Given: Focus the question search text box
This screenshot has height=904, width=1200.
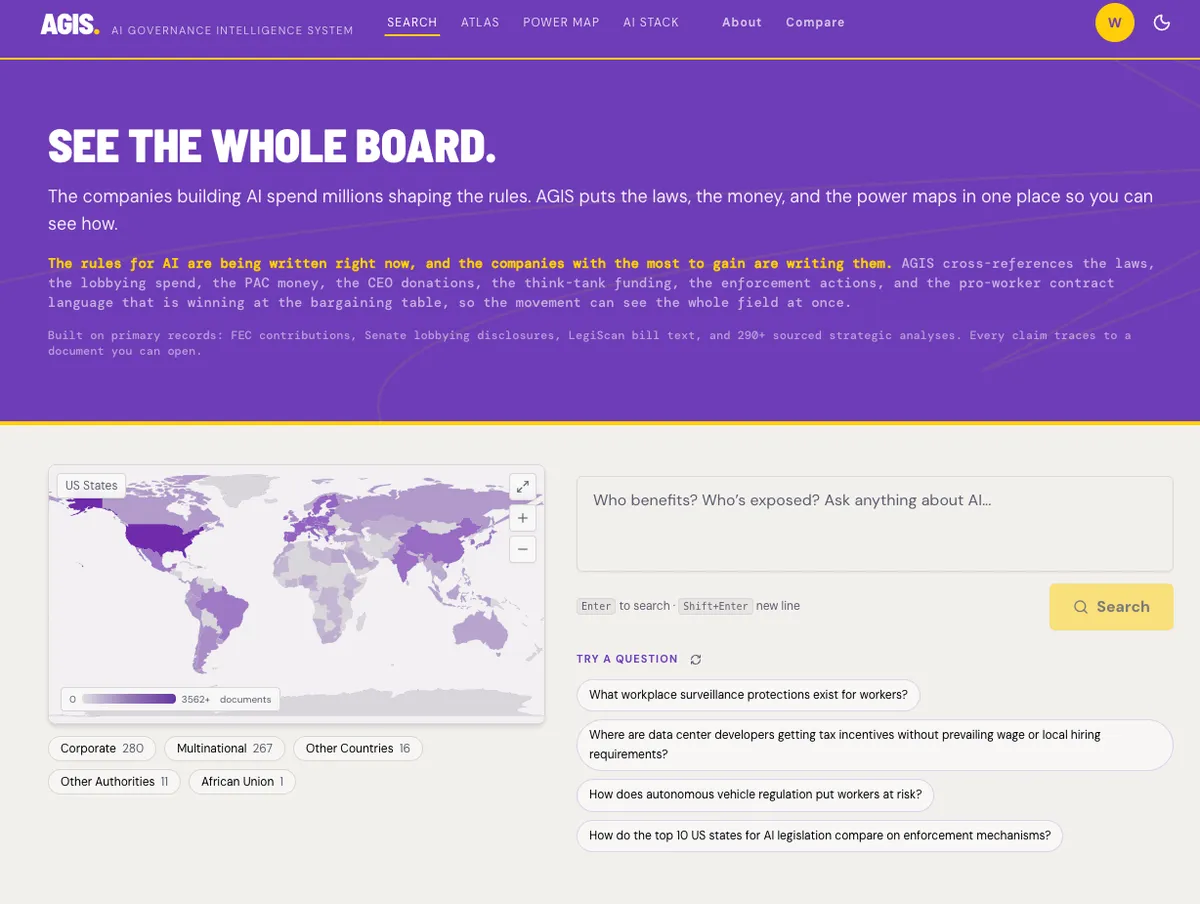Looking at the screenshot, I should point(875,524).
